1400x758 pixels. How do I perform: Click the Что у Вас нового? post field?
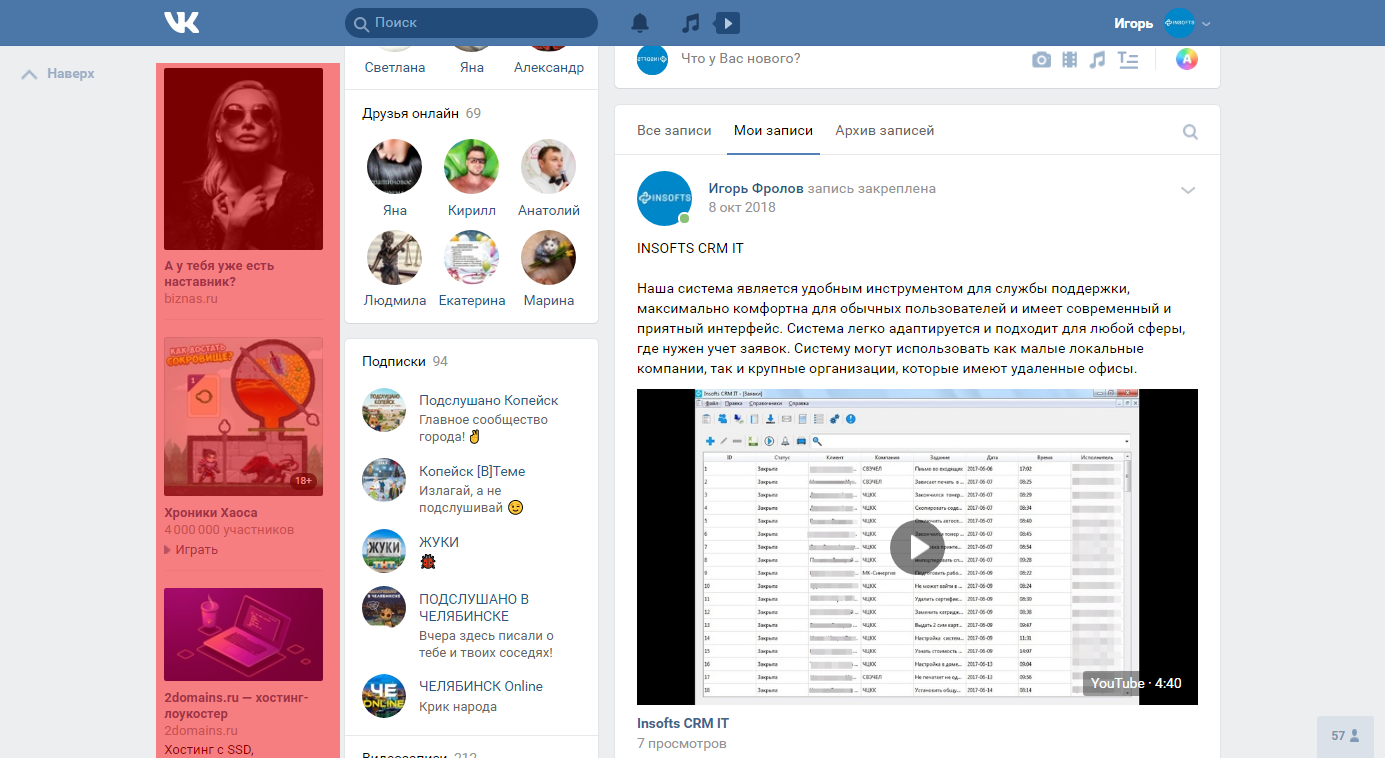(x=741, y=59)
